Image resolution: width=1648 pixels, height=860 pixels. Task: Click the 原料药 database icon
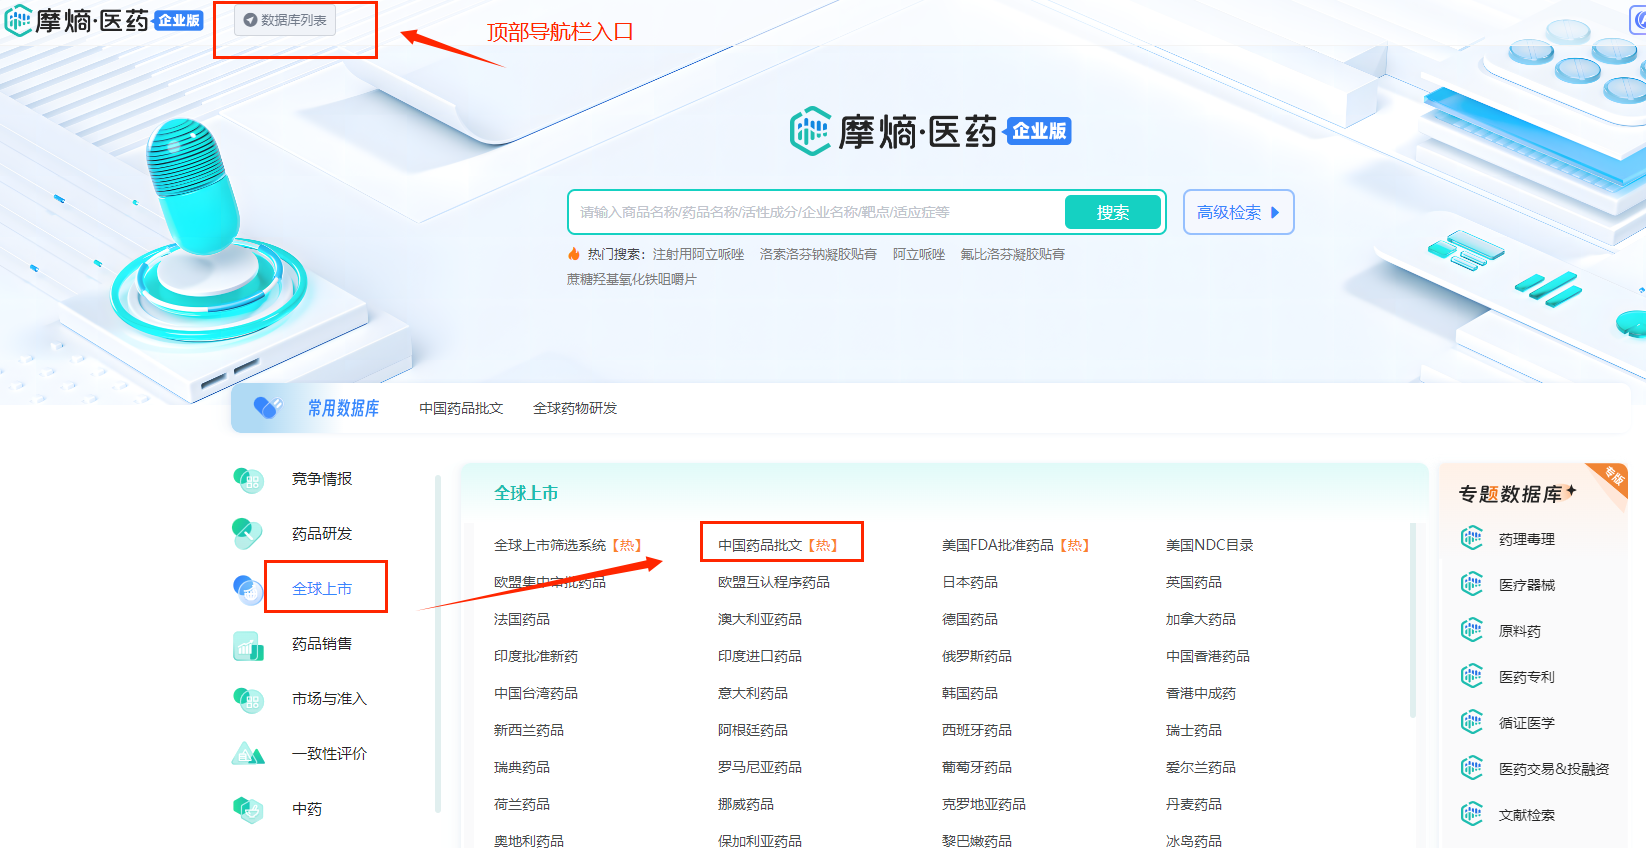coord(1472,631)
